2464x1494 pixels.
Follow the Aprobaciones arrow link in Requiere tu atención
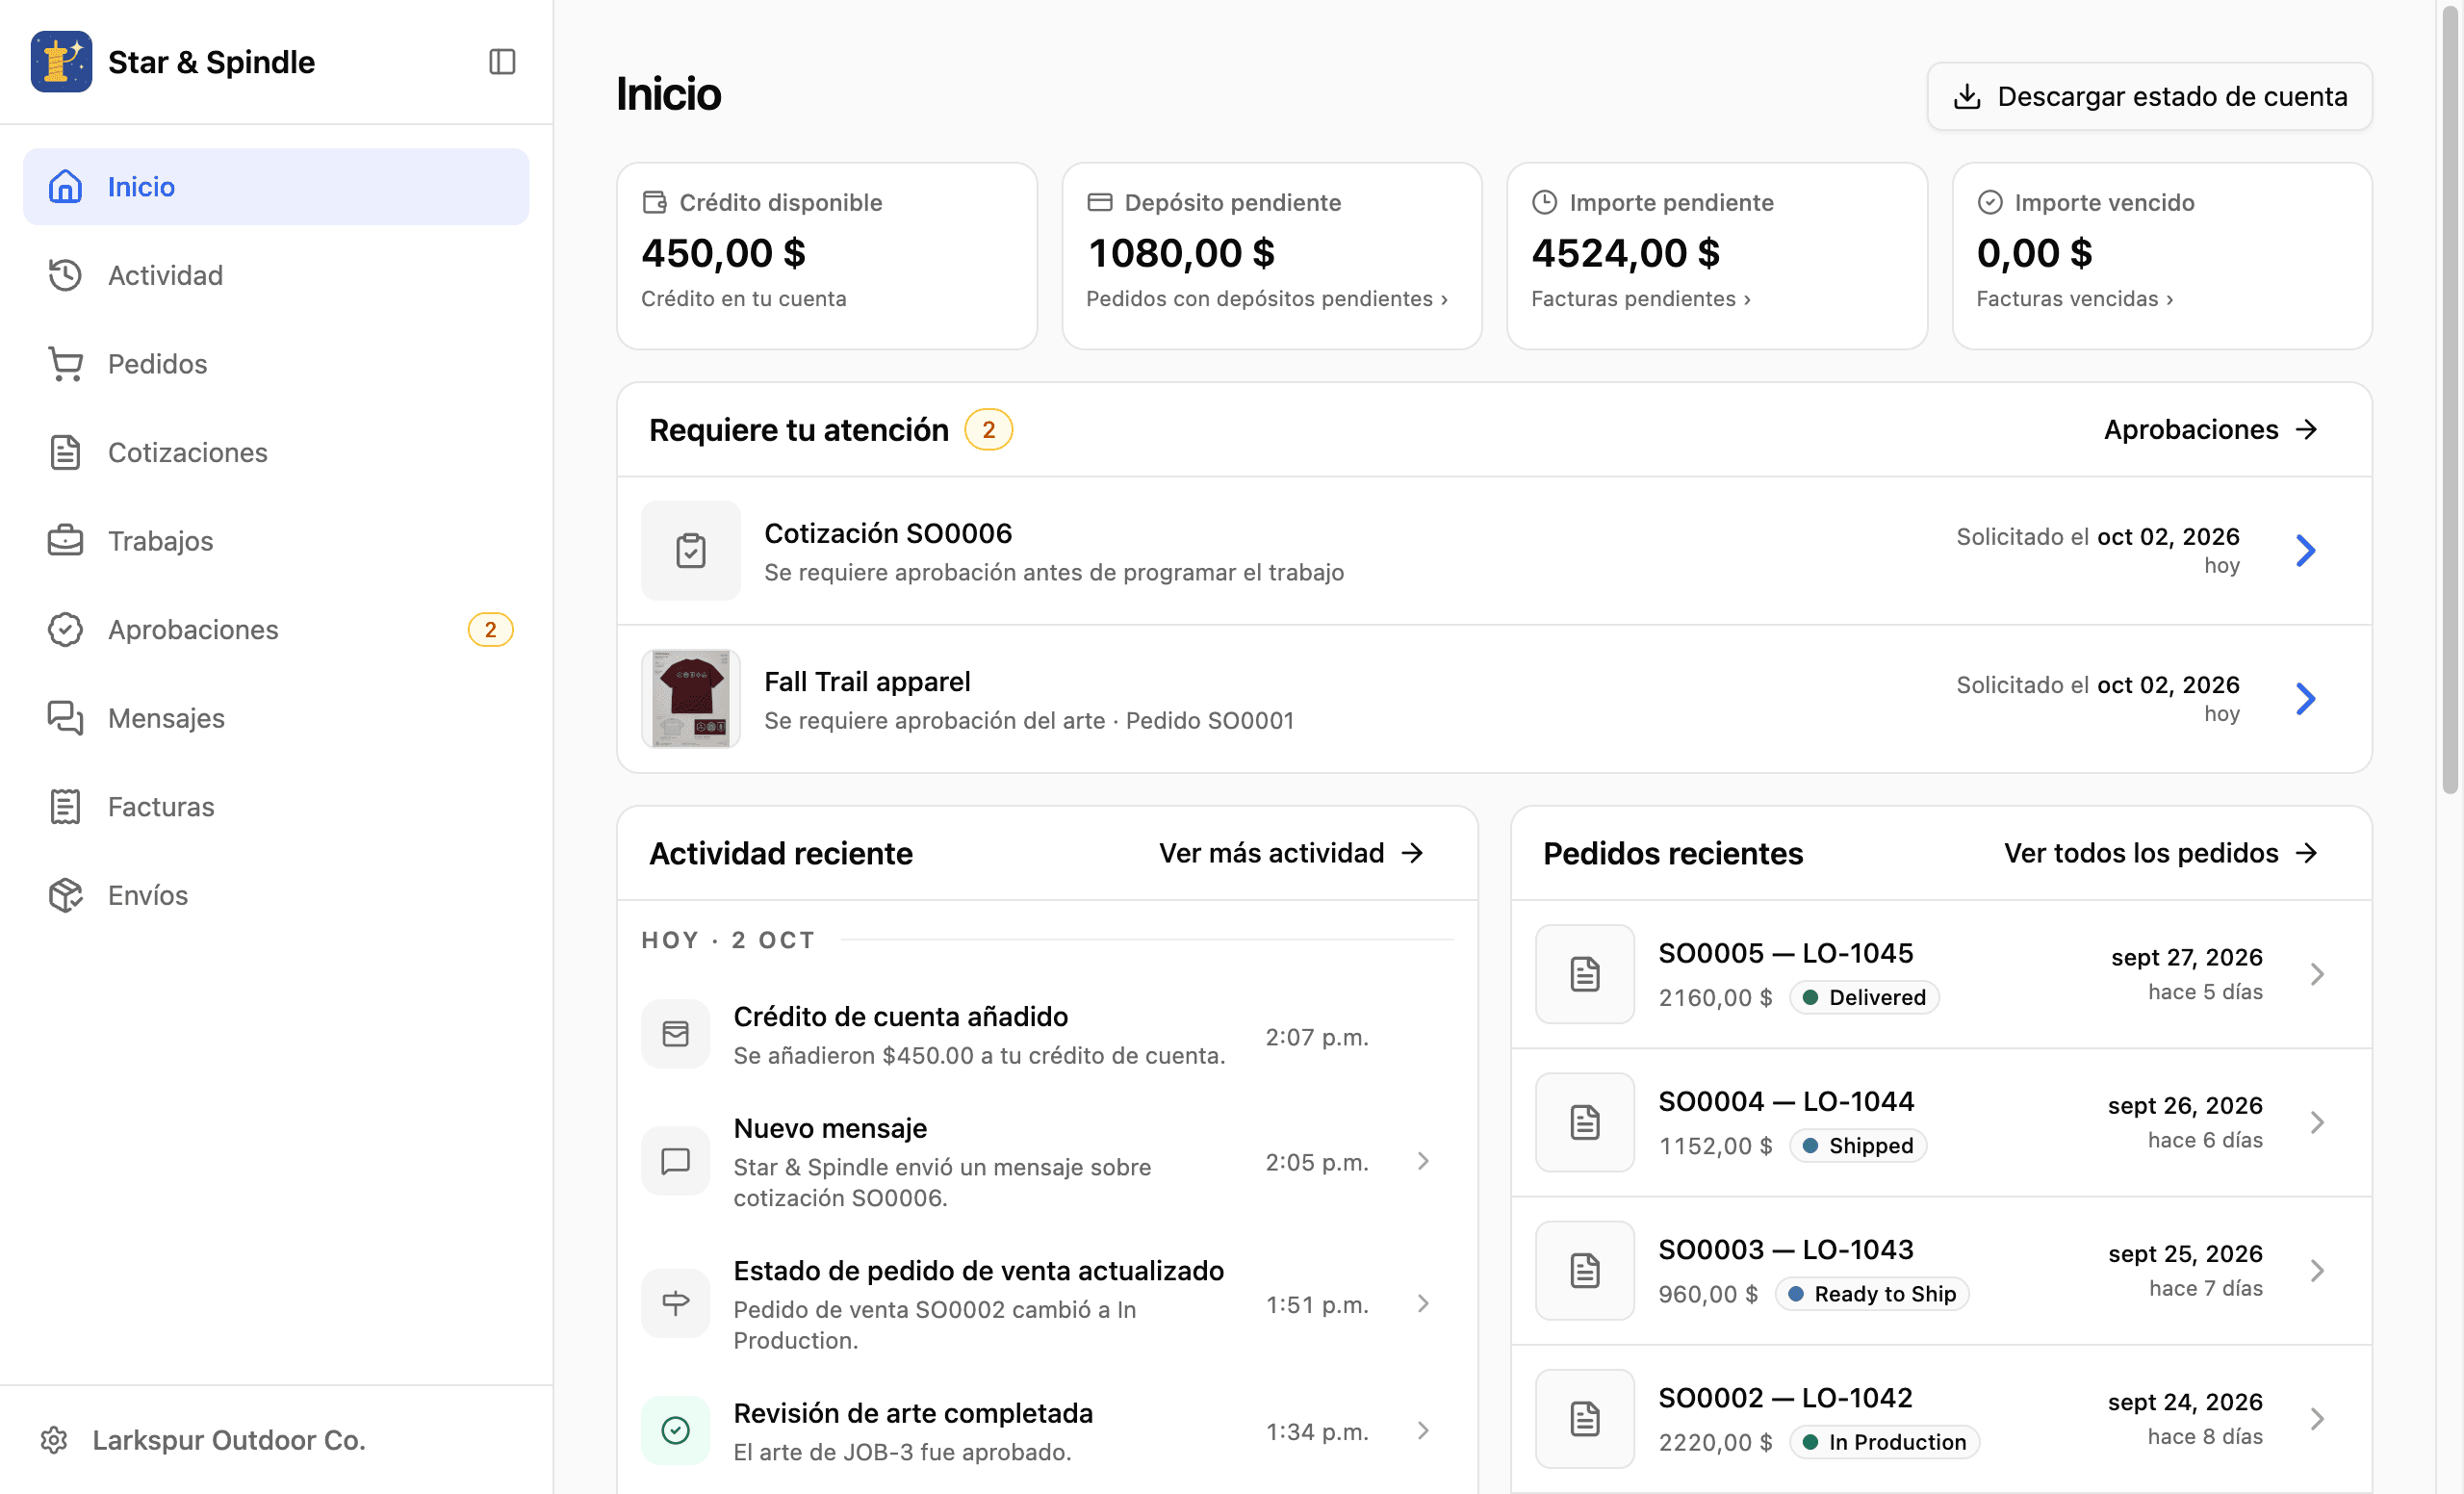click(x=2211, y=430)
